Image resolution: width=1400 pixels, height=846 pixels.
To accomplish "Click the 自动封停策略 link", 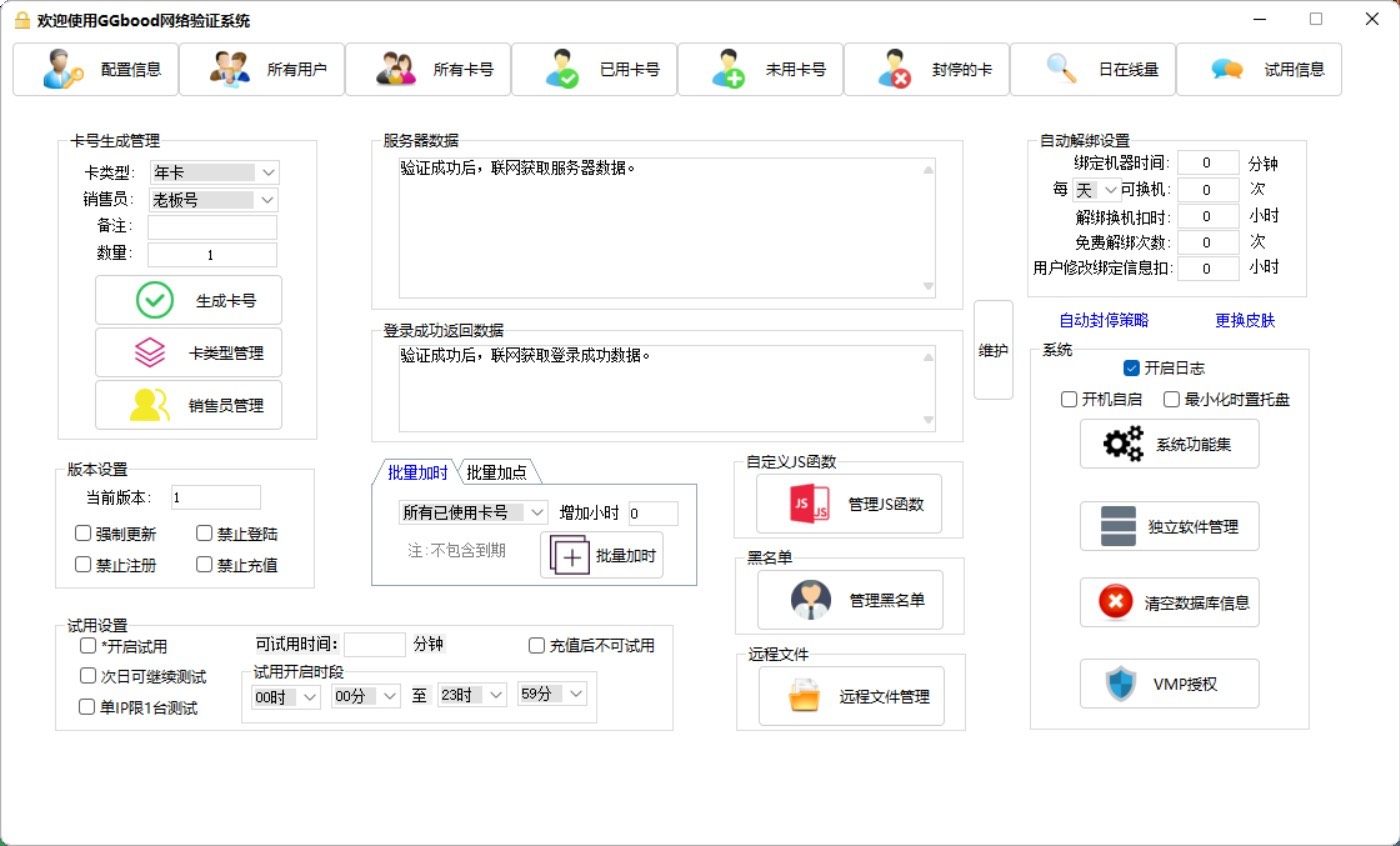I will pos(1104,320).
